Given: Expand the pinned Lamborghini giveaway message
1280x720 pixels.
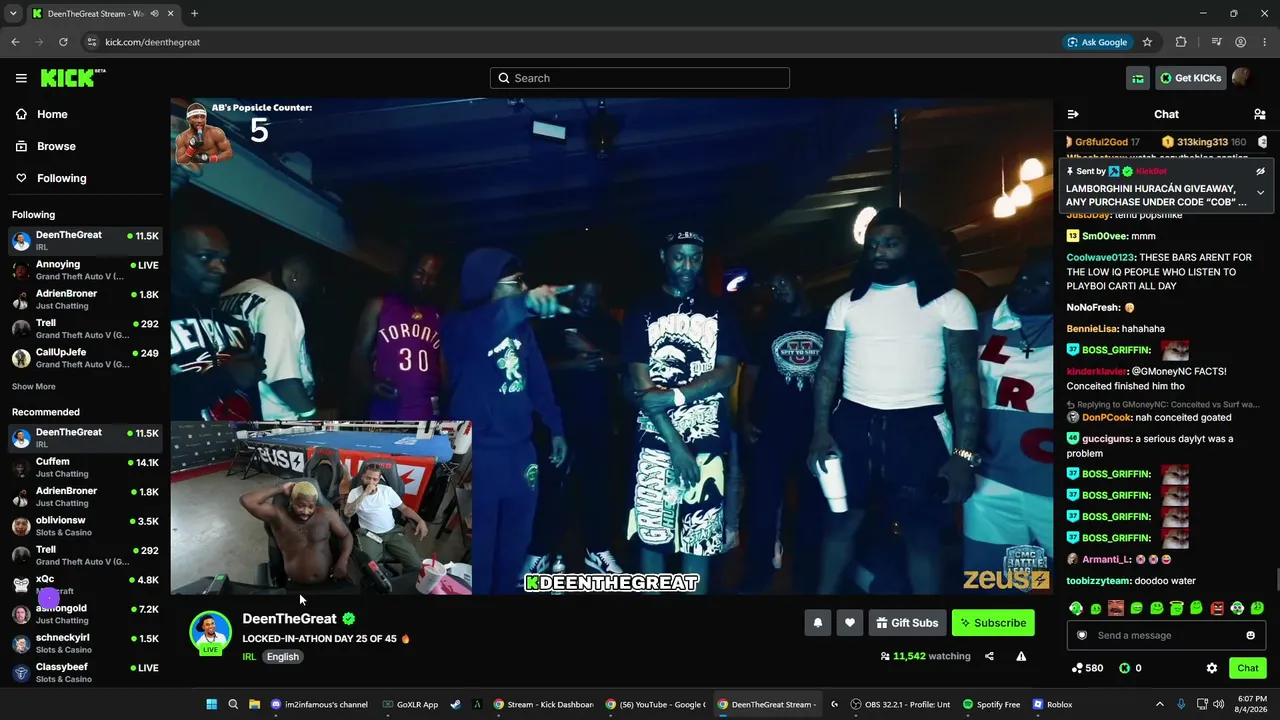Looking at the screenshot, I should [x=1260, y=192].
